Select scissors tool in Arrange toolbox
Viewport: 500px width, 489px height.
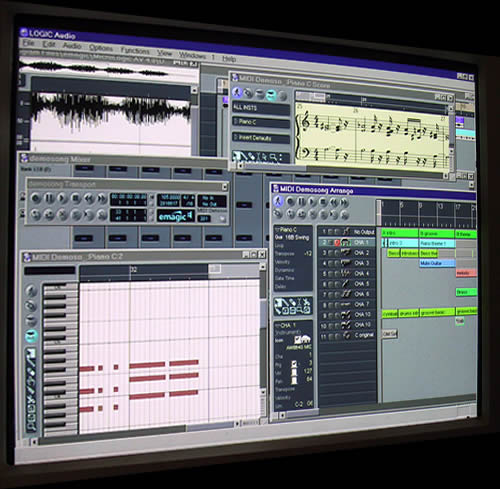306,303
